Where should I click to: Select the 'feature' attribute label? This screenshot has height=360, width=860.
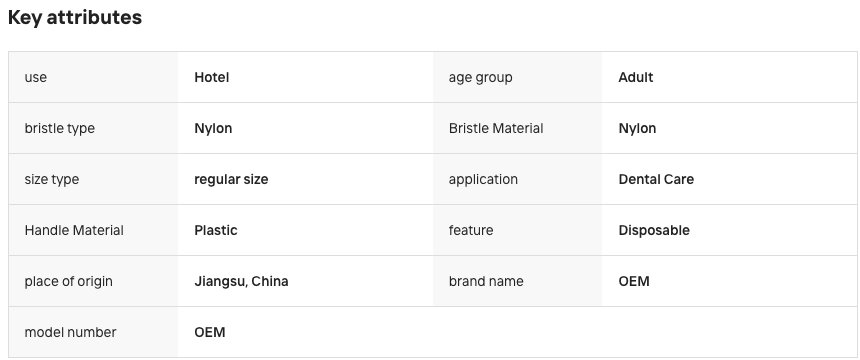(471, 230)
